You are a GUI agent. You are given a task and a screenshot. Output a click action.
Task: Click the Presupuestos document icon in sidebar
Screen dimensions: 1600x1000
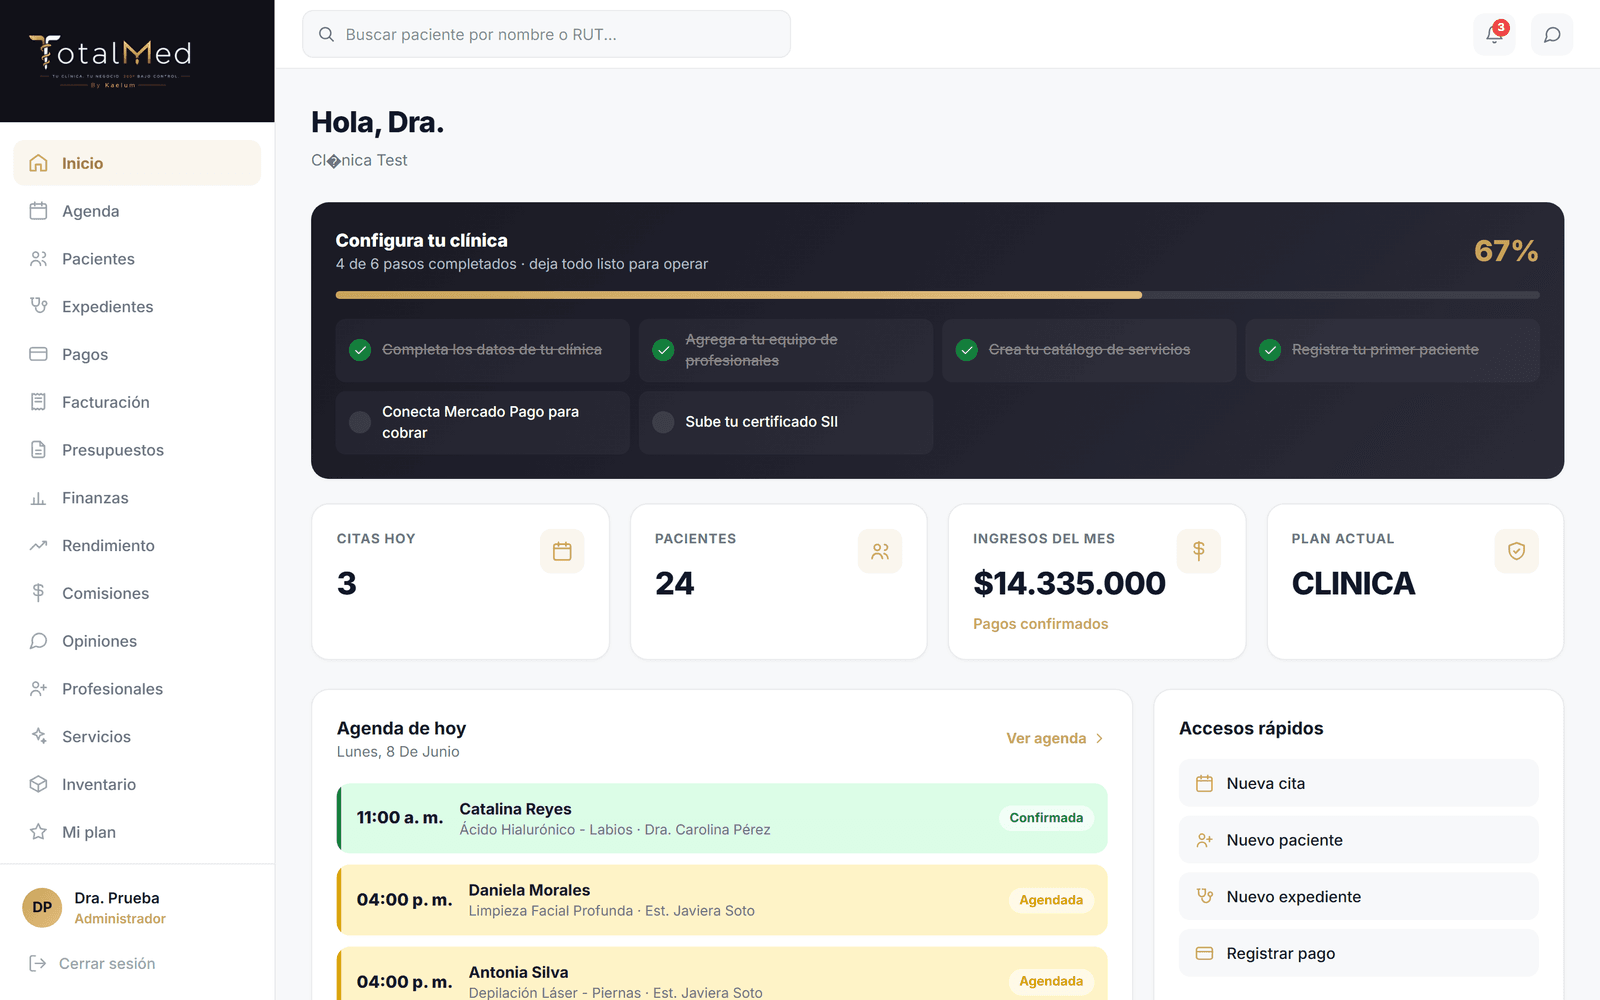39,450
